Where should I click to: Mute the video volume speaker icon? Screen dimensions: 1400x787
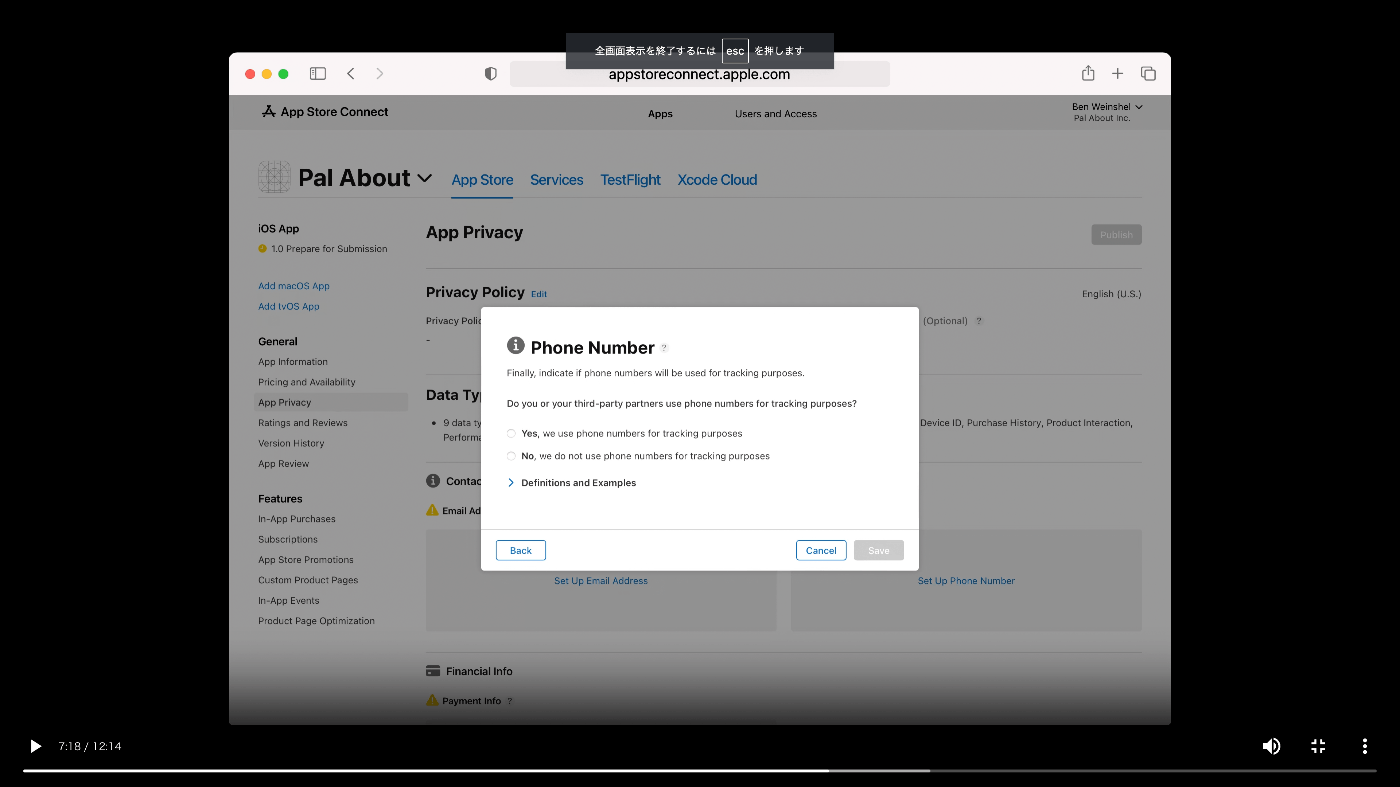pyautogui.click(x=1271, y=746)
